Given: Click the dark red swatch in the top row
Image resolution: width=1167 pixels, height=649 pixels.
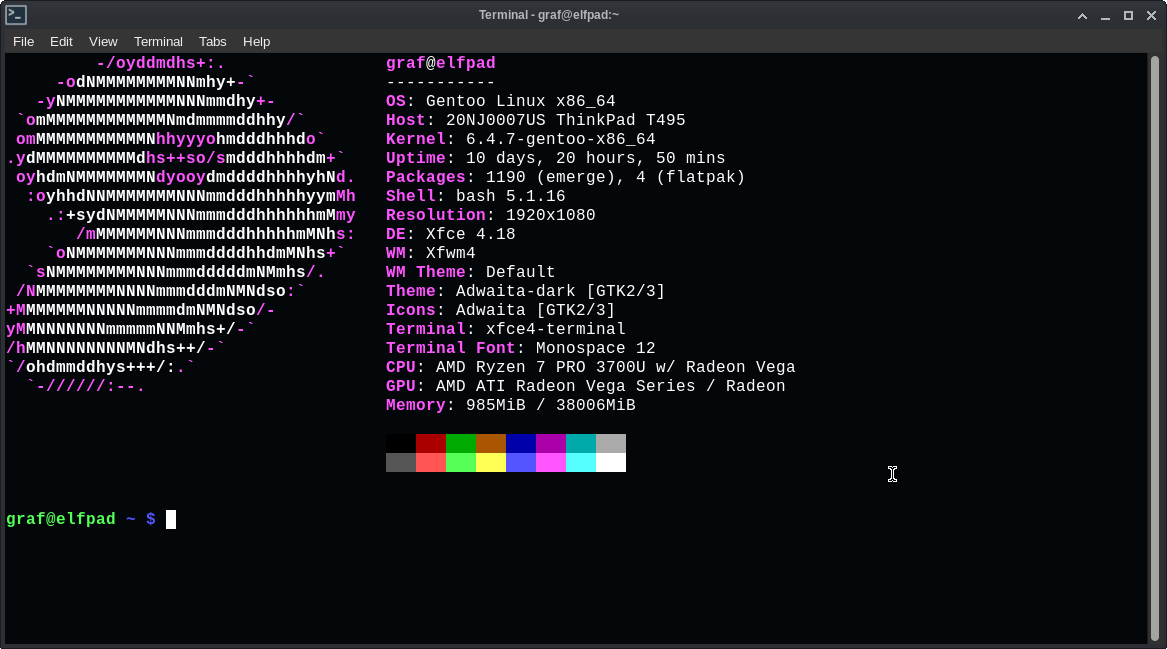Looking at the screenshot, I should pos(431,443).
